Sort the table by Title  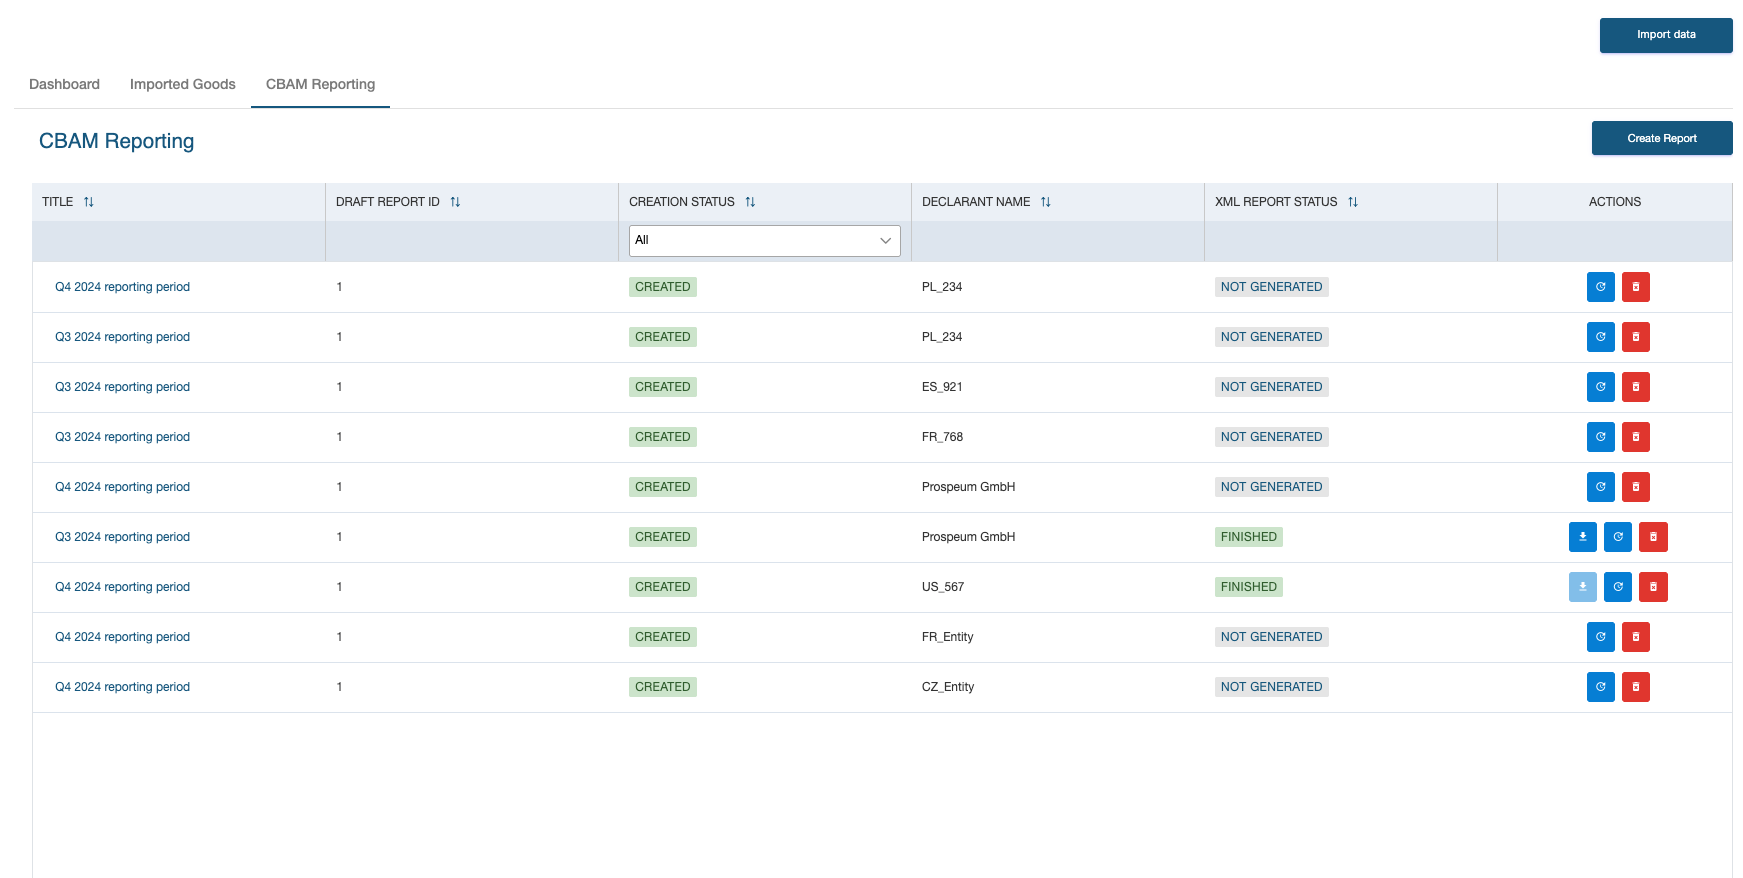[89, 202]
